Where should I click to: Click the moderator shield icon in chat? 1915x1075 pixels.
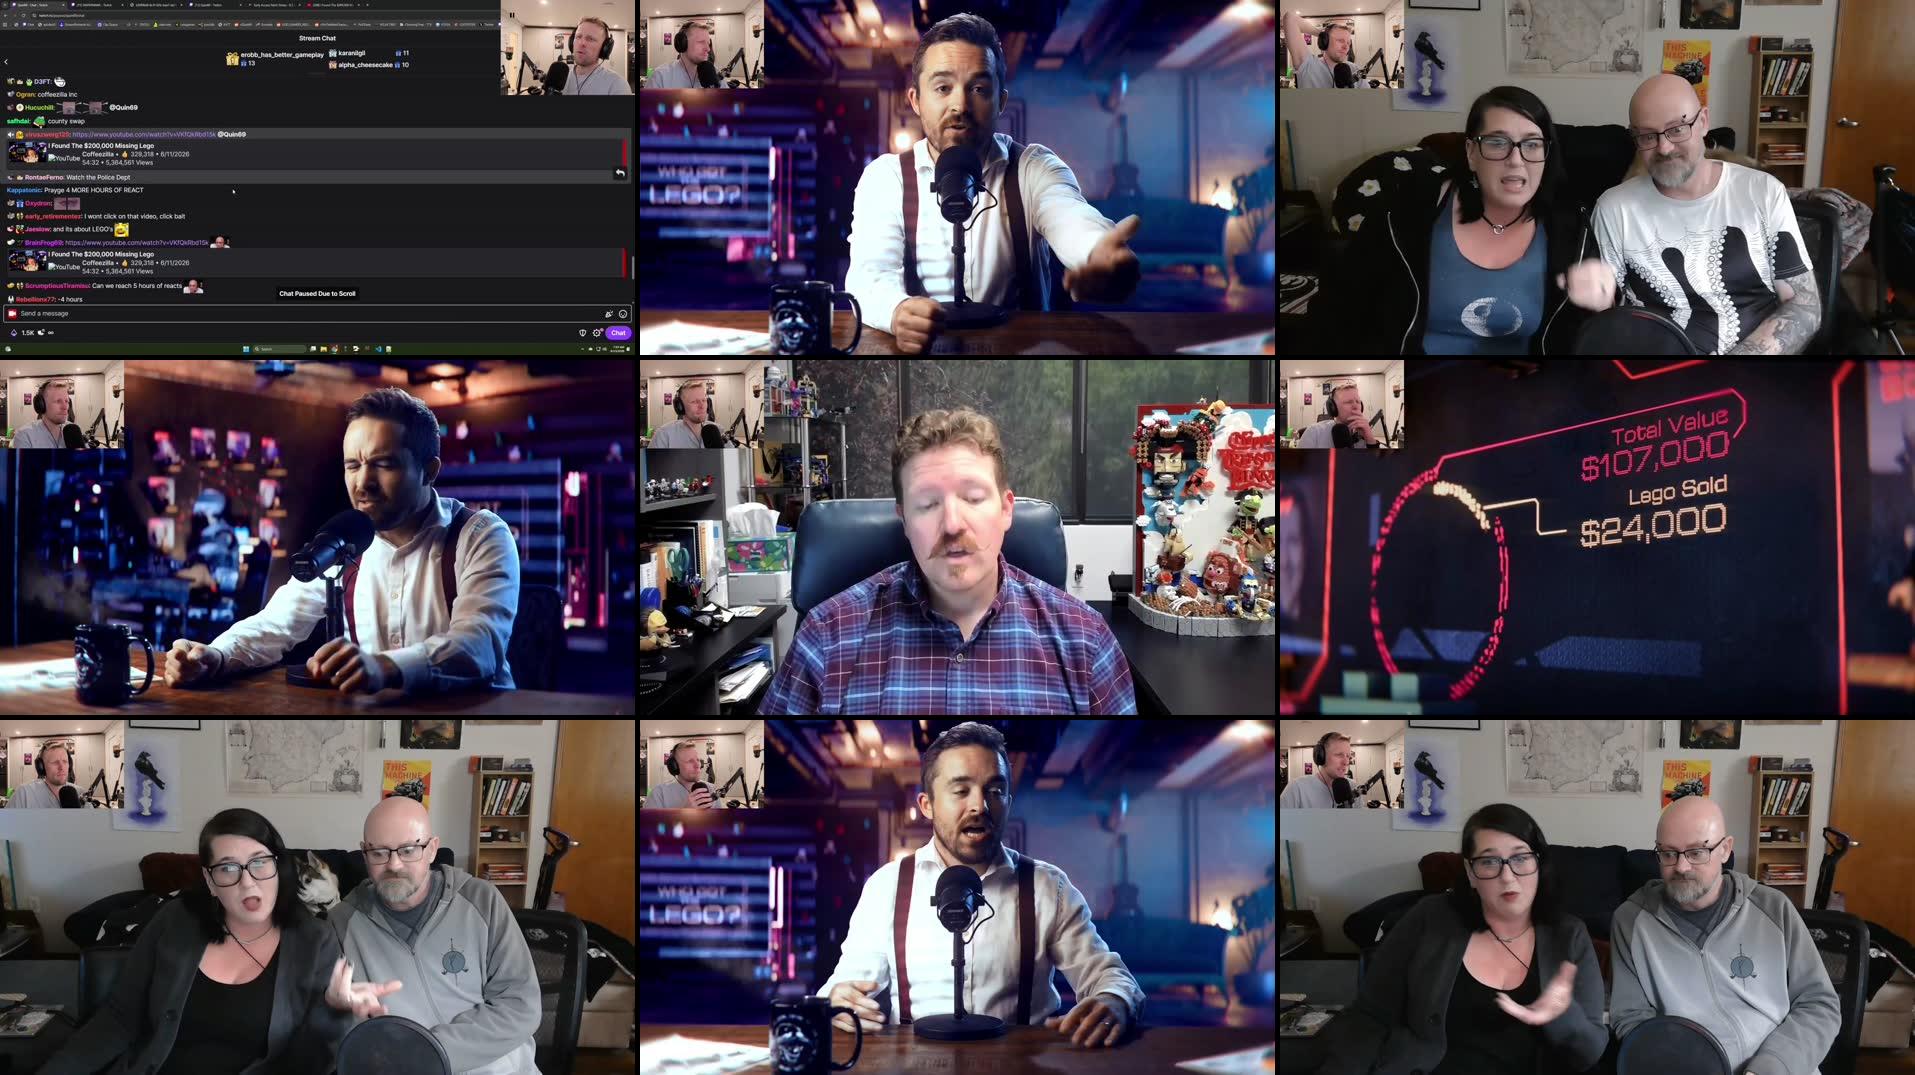coord(581,333)
